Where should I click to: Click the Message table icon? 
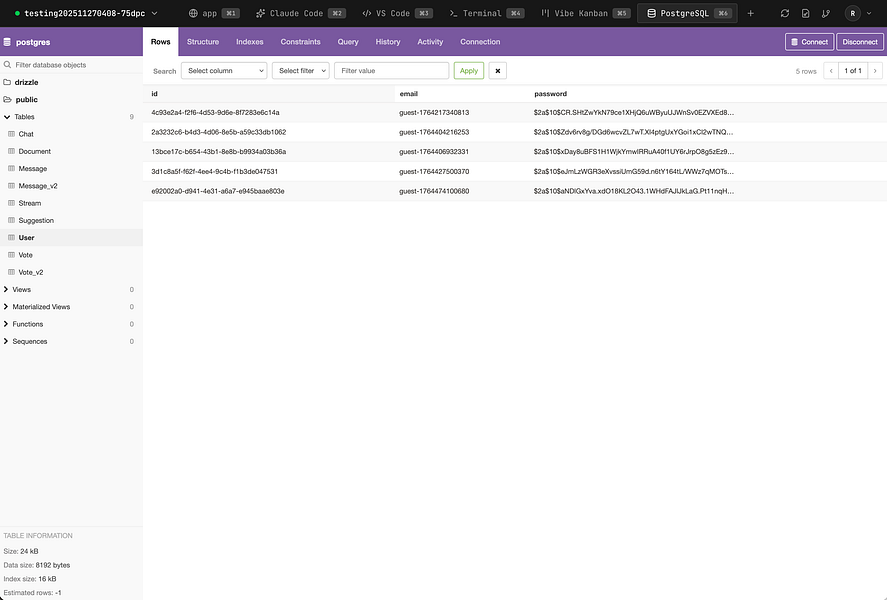pyautogui.click(x=11, y=169)
